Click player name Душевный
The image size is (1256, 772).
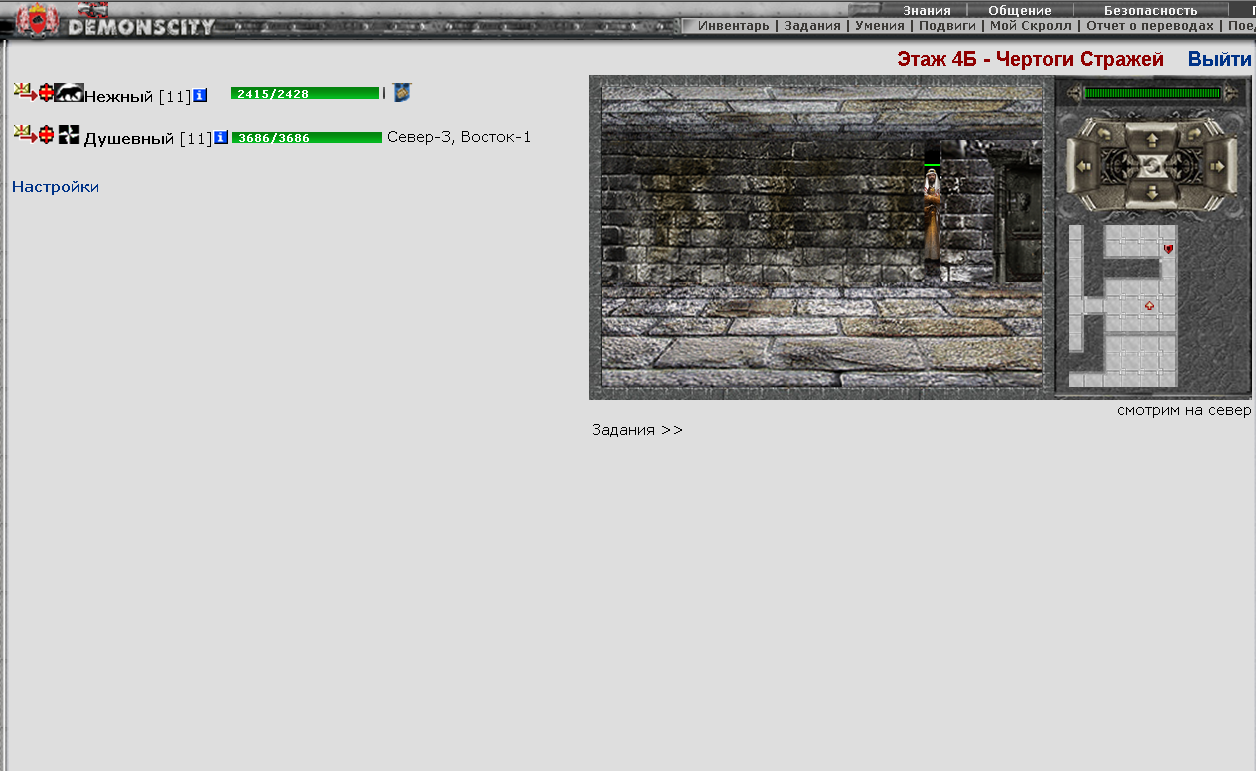pos(129,138)
